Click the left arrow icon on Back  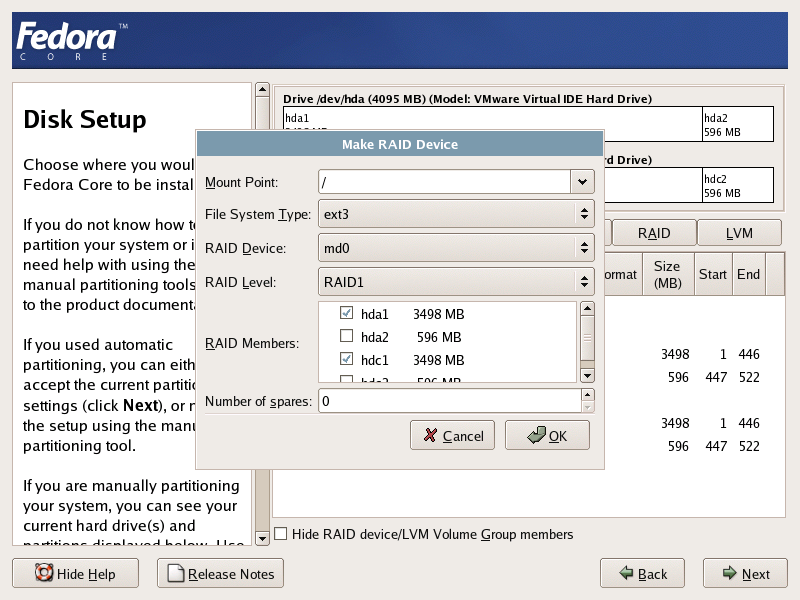(x=626, y=573)
